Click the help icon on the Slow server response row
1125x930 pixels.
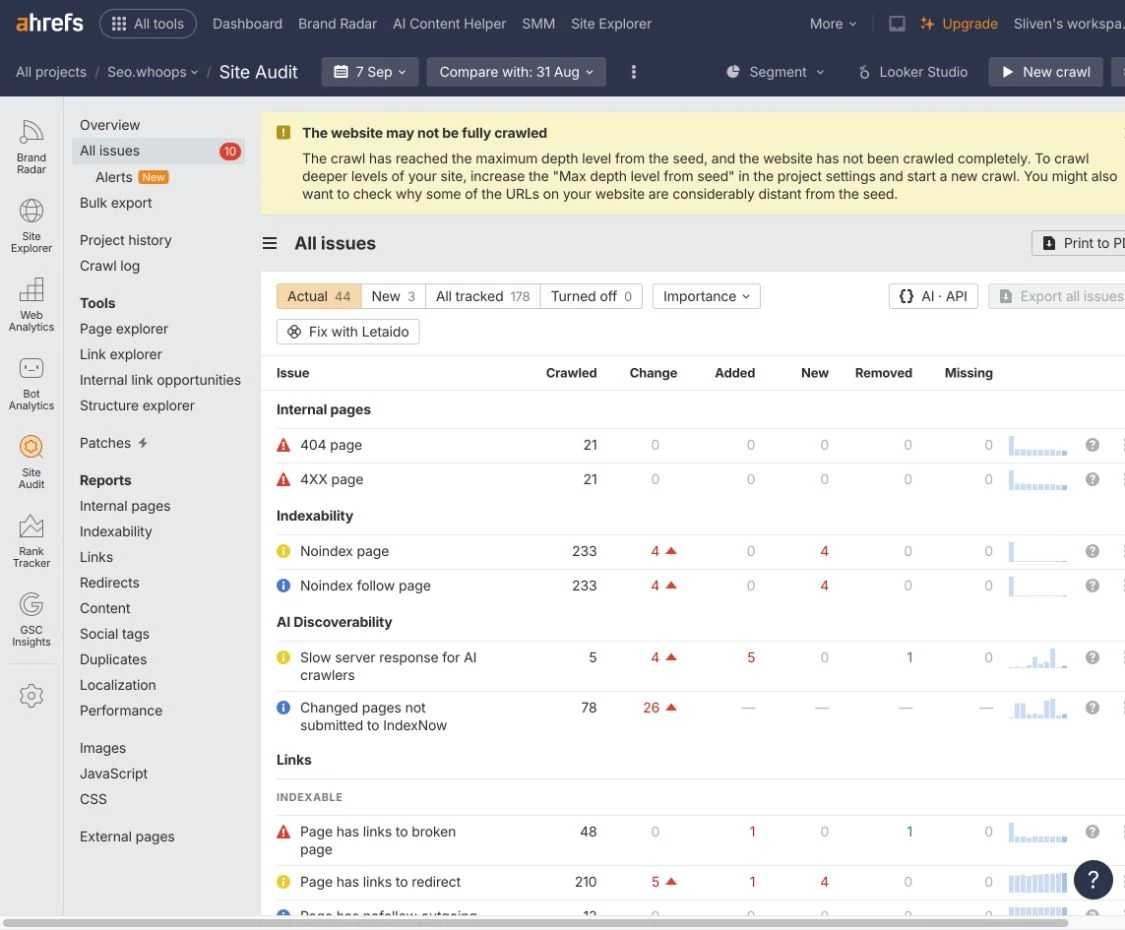point(1092,657)
